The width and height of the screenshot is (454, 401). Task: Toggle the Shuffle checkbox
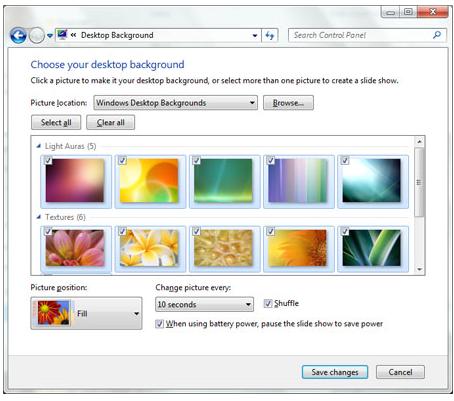(268, 303)
